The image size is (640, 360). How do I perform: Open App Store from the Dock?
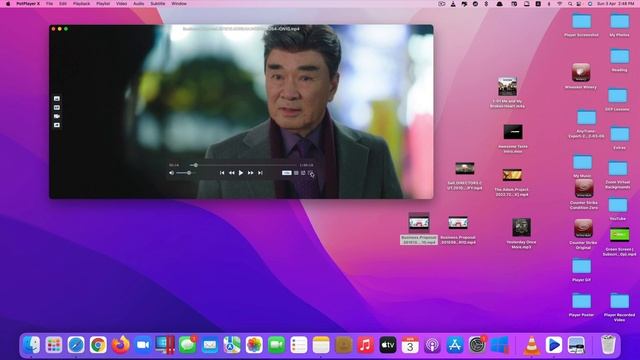pos(455,345)
